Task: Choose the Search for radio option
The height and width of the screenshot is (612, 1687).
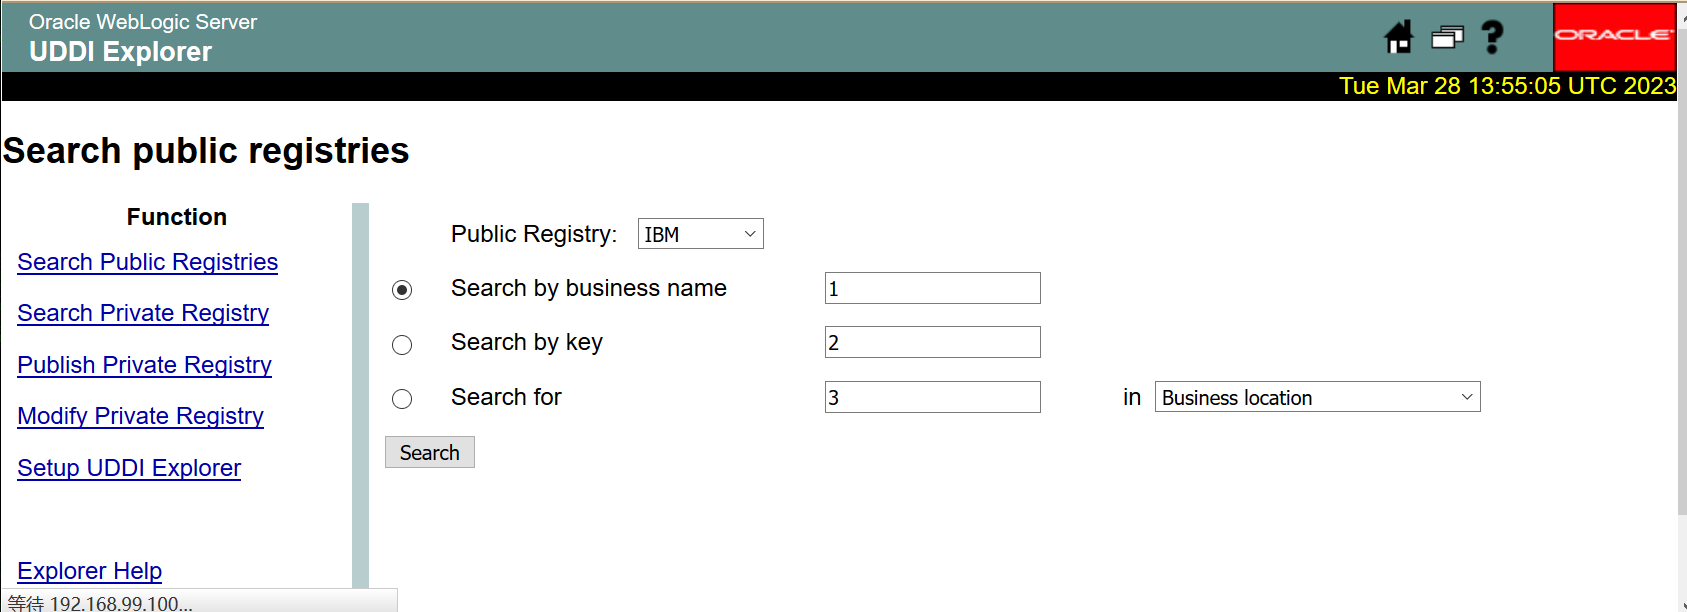Action: pos(402,399)
